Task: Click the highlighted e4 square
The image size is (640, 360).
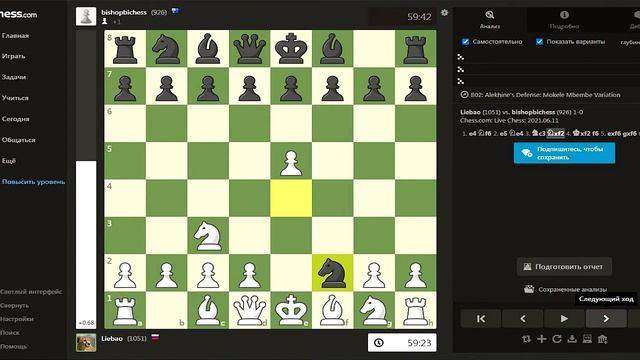Action: pyautogui.click(x=291, y=198)
